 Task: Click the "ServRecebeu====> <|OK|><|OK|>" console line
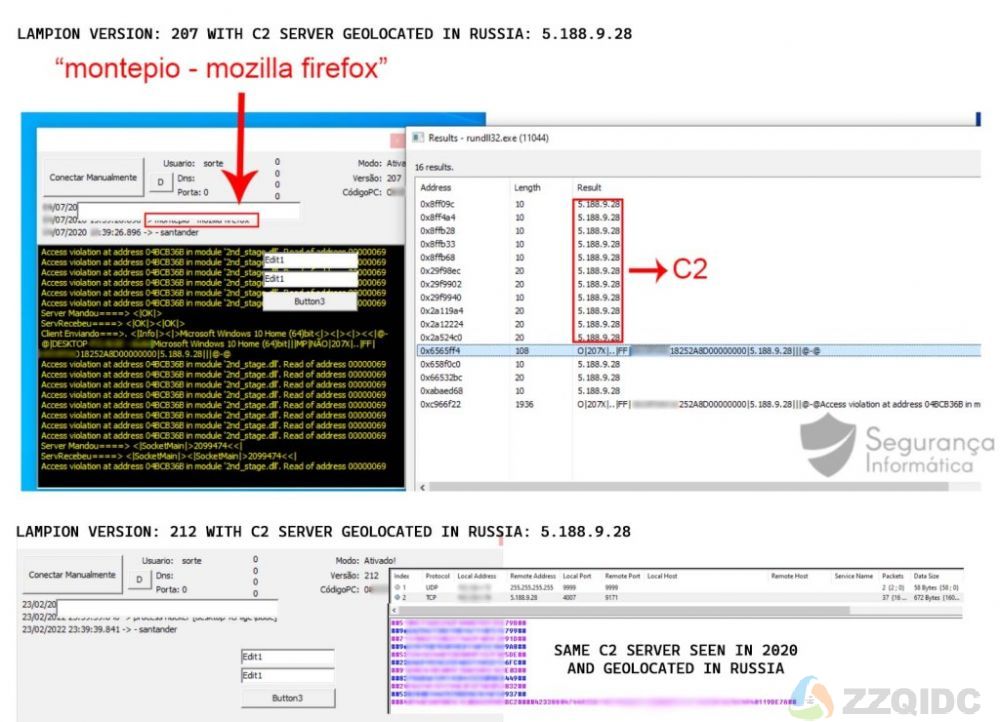[x=112, y=323]
